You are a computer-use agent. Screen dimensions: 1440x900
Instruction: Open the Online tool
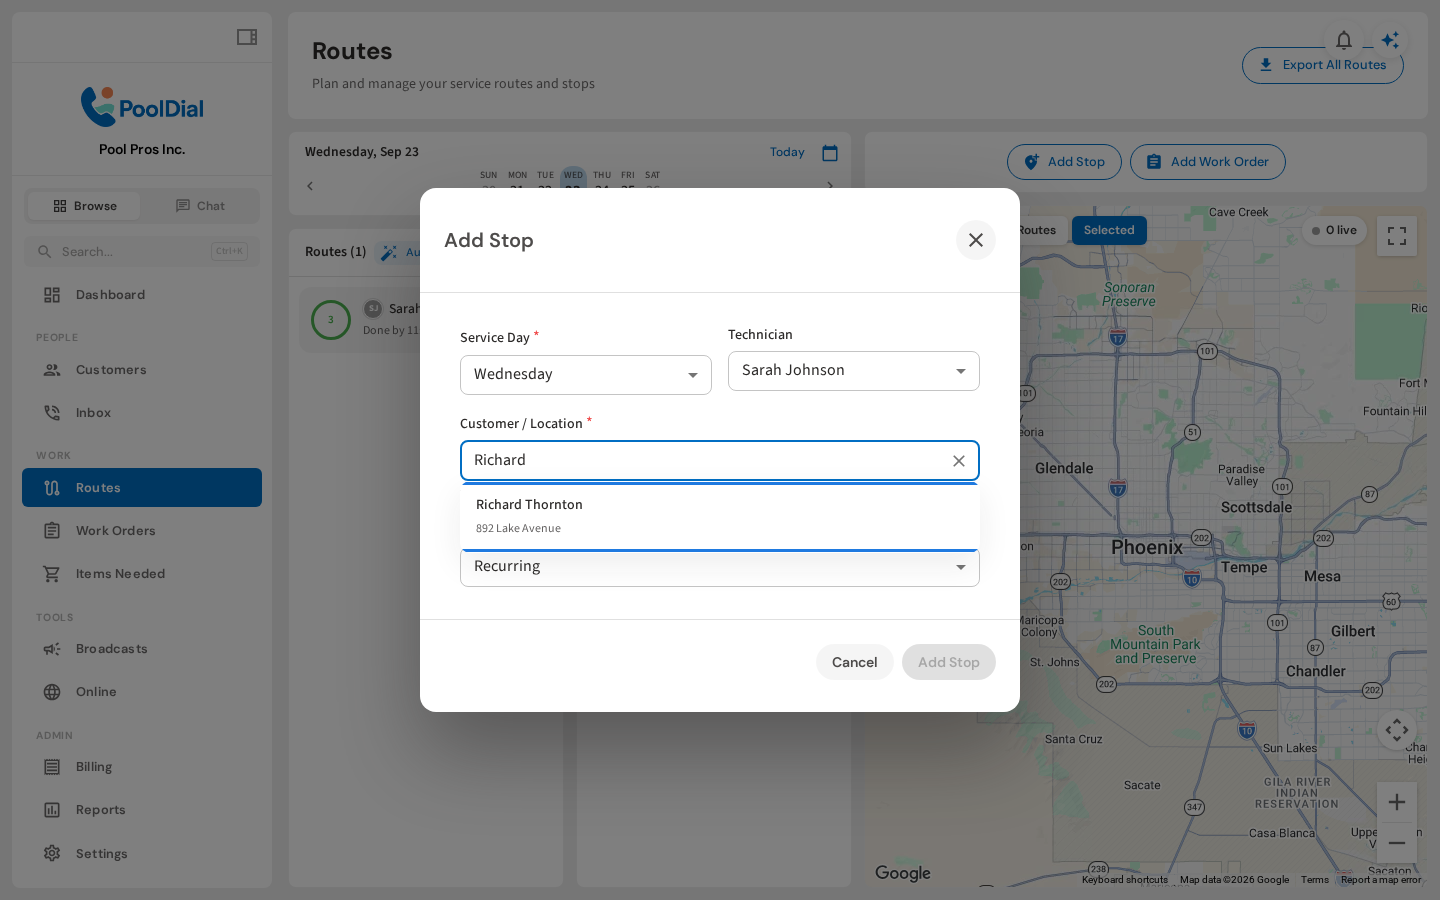pos(142,692)
